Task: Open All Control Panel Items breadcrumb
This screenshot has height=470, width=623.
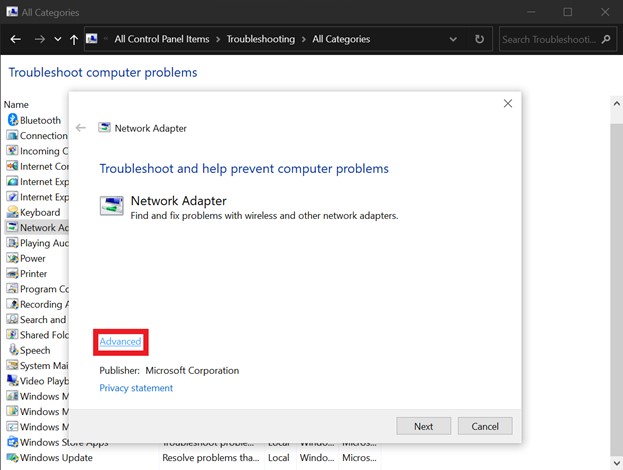Action: (x=162, y=39)
